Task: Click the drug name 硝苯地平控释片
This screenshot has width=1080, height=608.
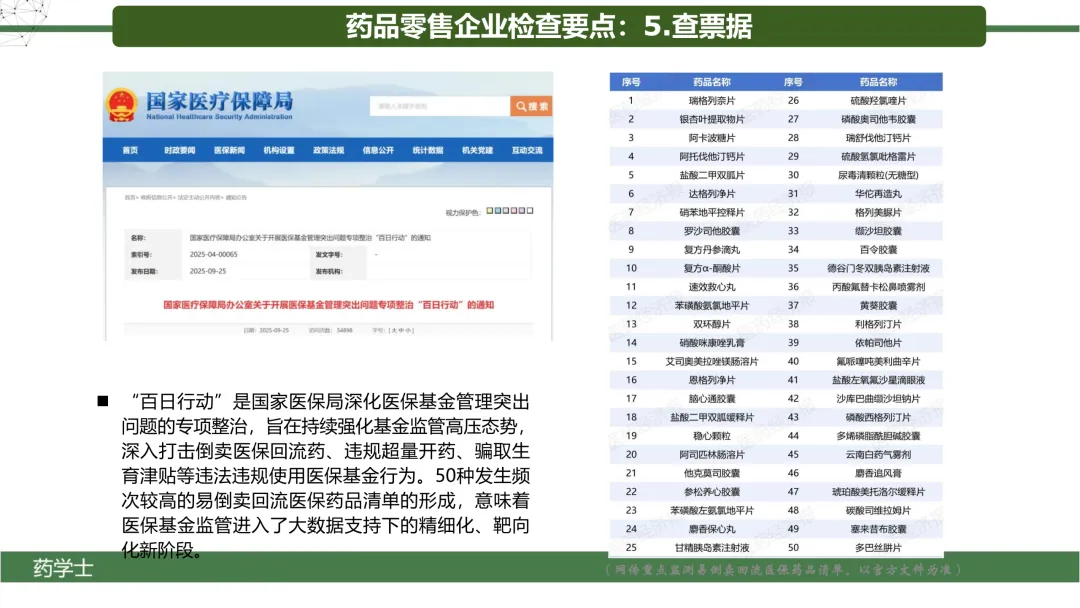Action: 712,212
